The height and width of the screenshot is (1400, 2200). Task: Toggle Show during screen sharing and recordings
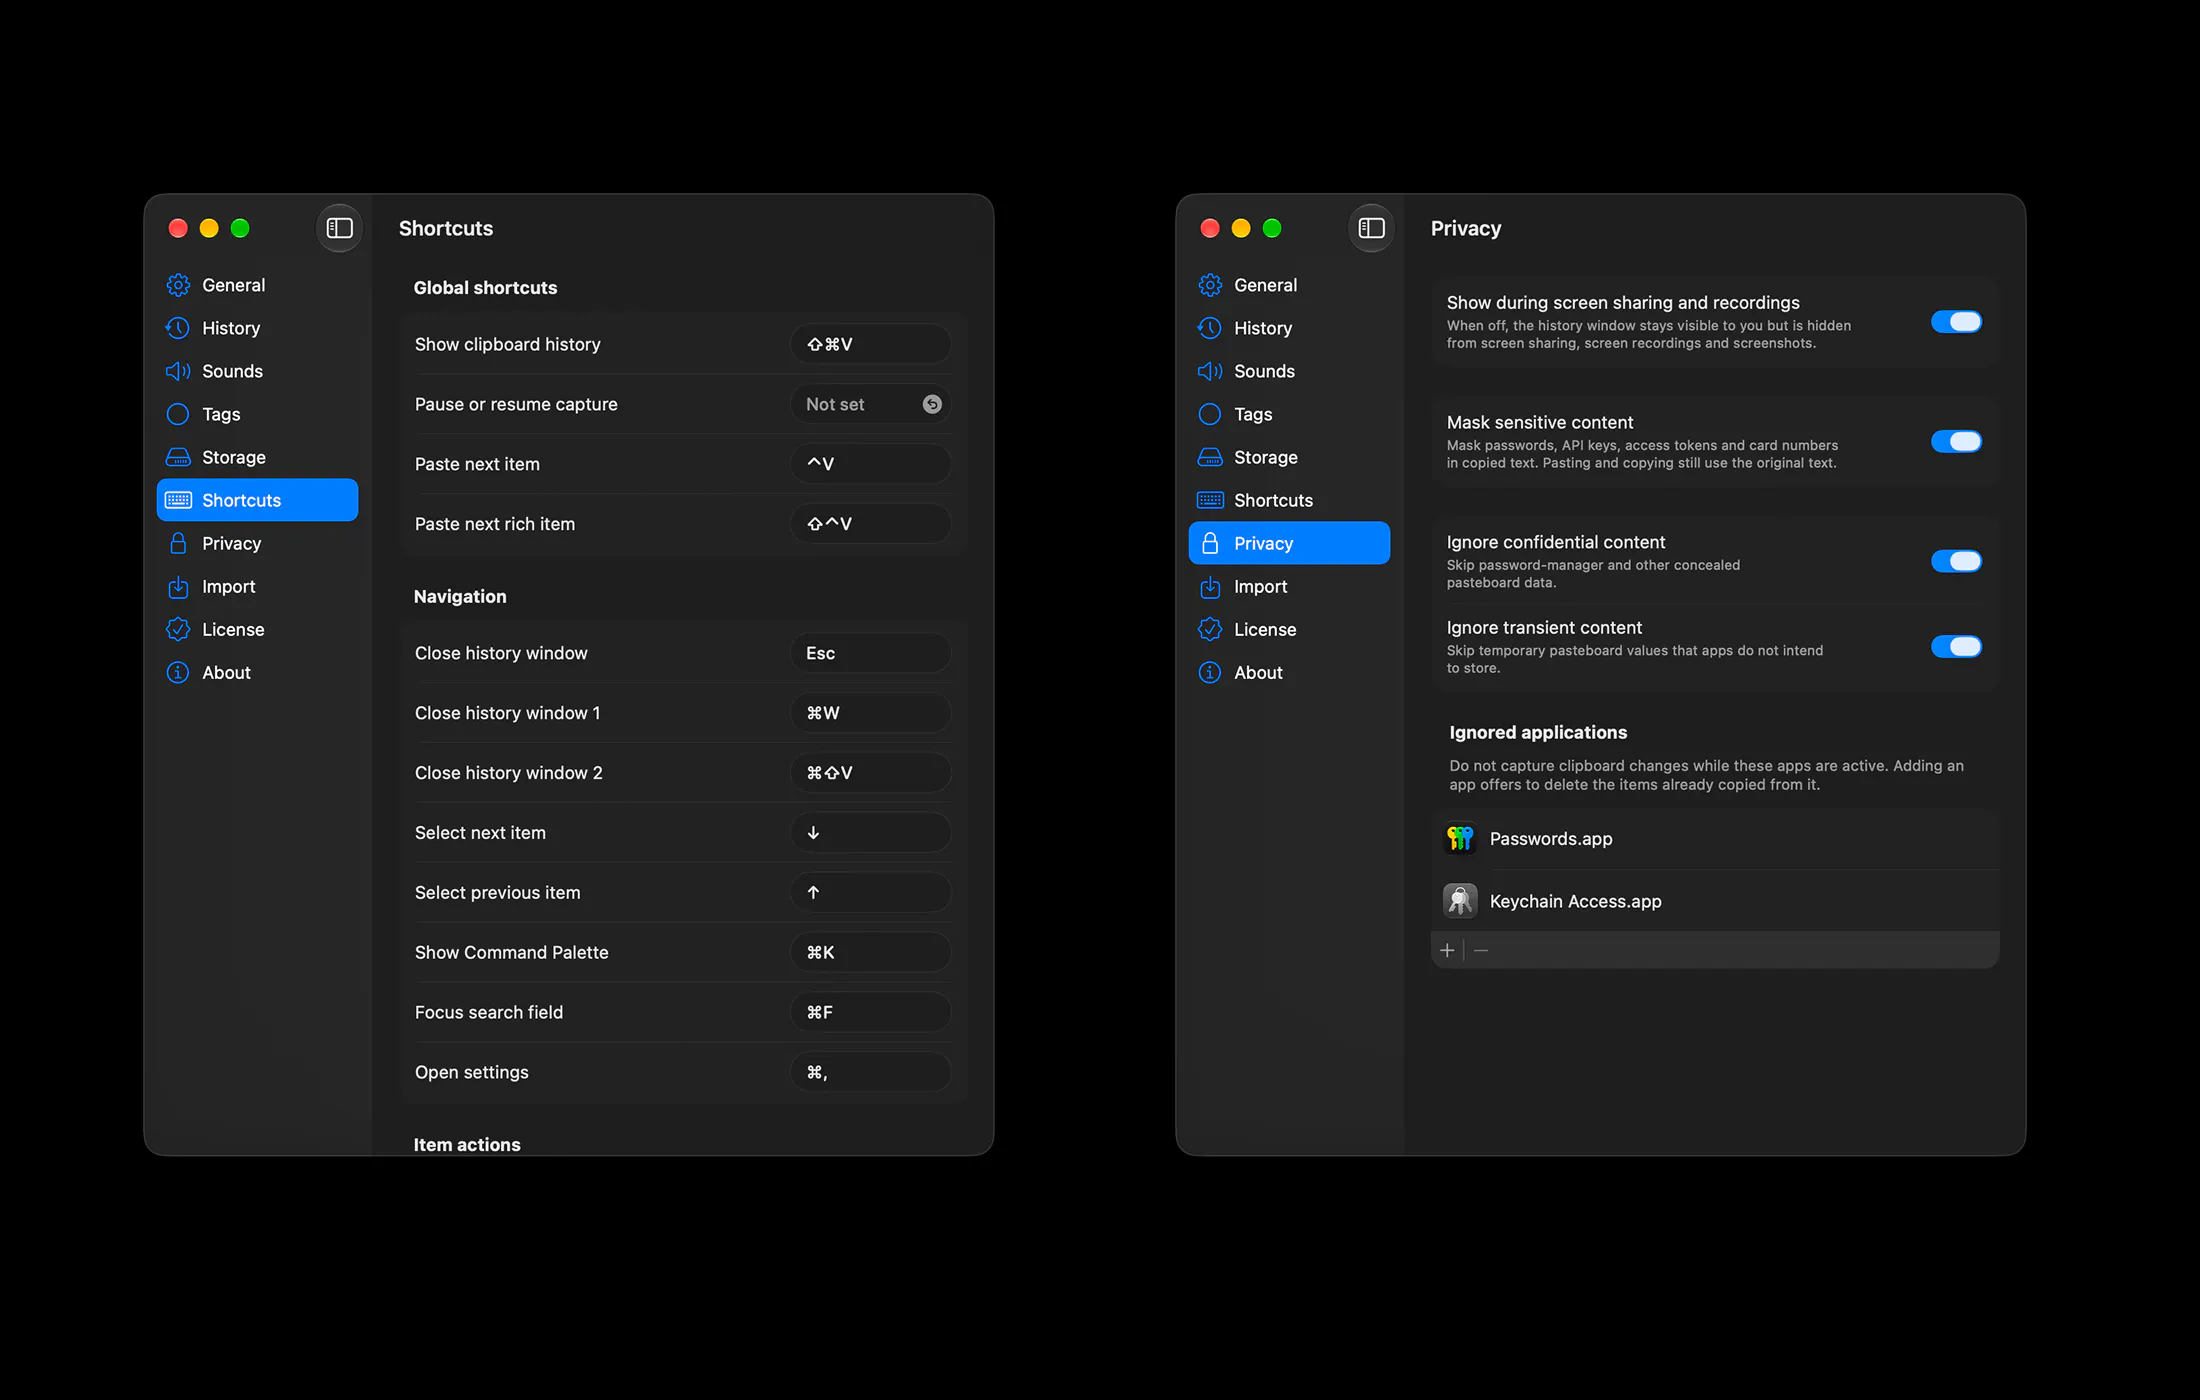(1956, 322)
